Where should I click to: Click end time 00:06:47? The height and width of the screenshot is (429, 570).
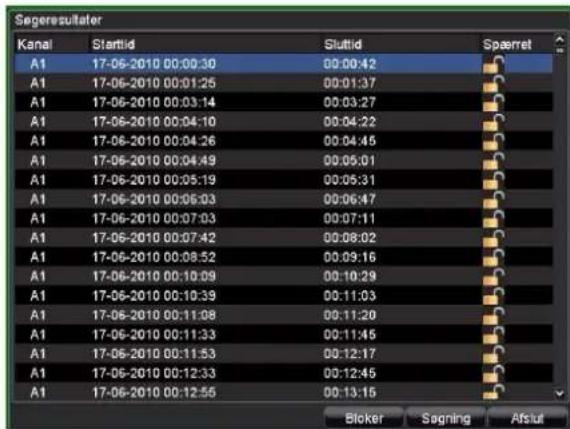pos(349,199)
